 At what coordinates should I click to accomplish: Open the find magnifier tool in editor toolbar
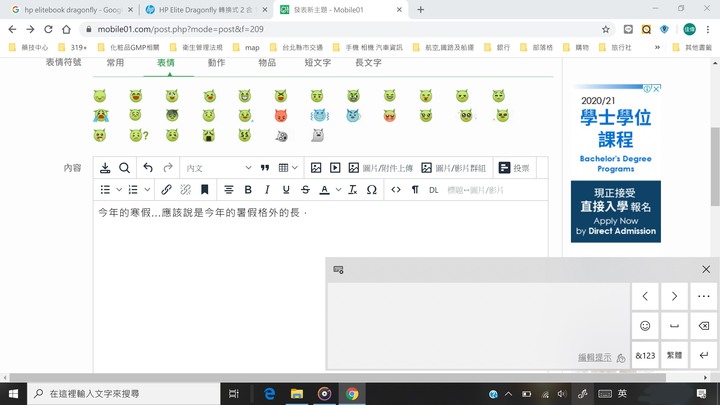coord(124,168)
